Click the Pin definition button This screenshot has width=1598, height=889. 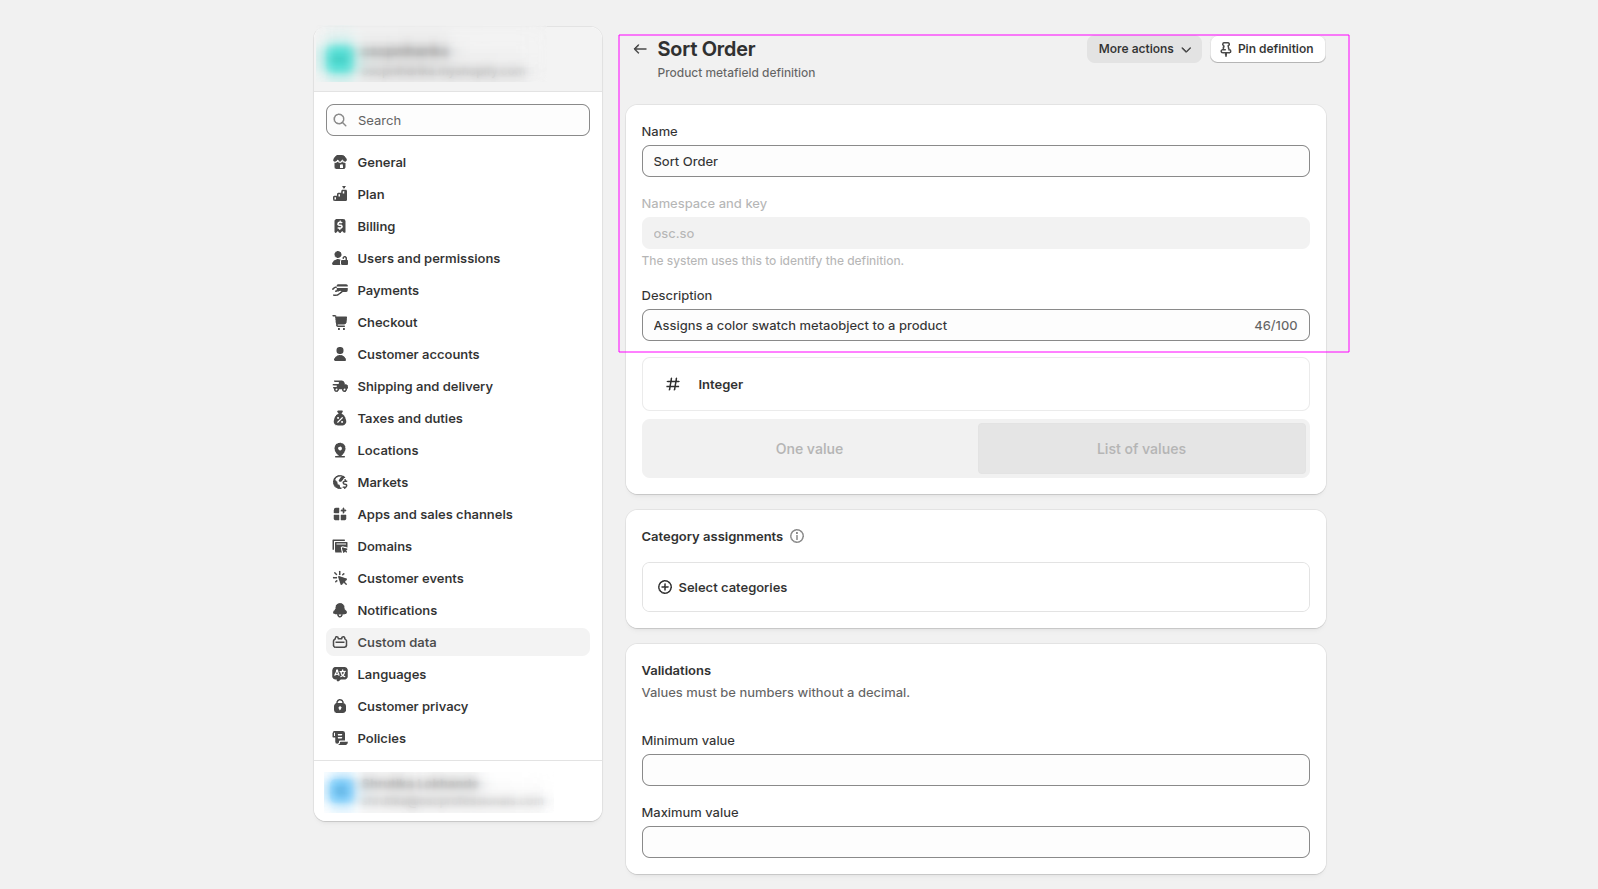tap(1267, 49)
